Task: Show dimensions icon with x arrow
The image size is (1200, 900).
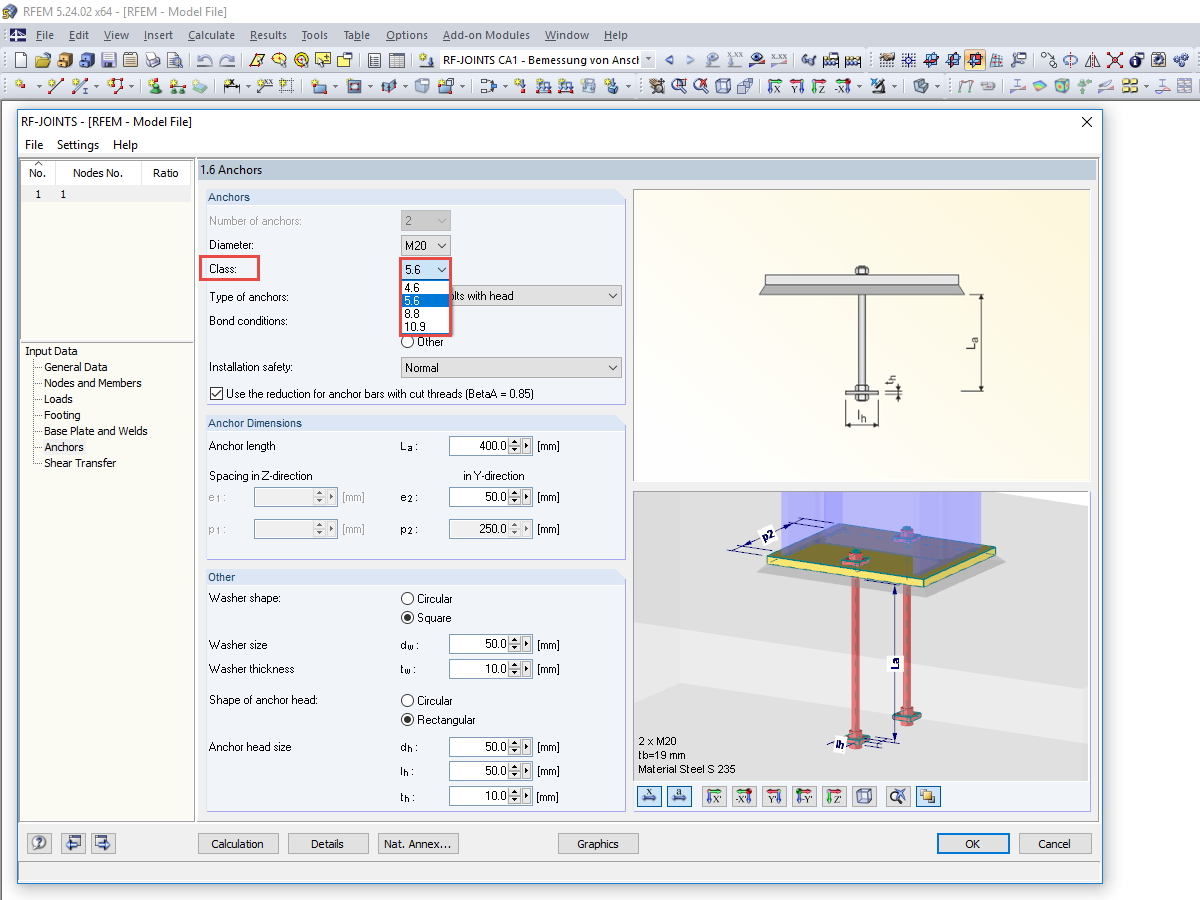Action: [x=649, y=796]
